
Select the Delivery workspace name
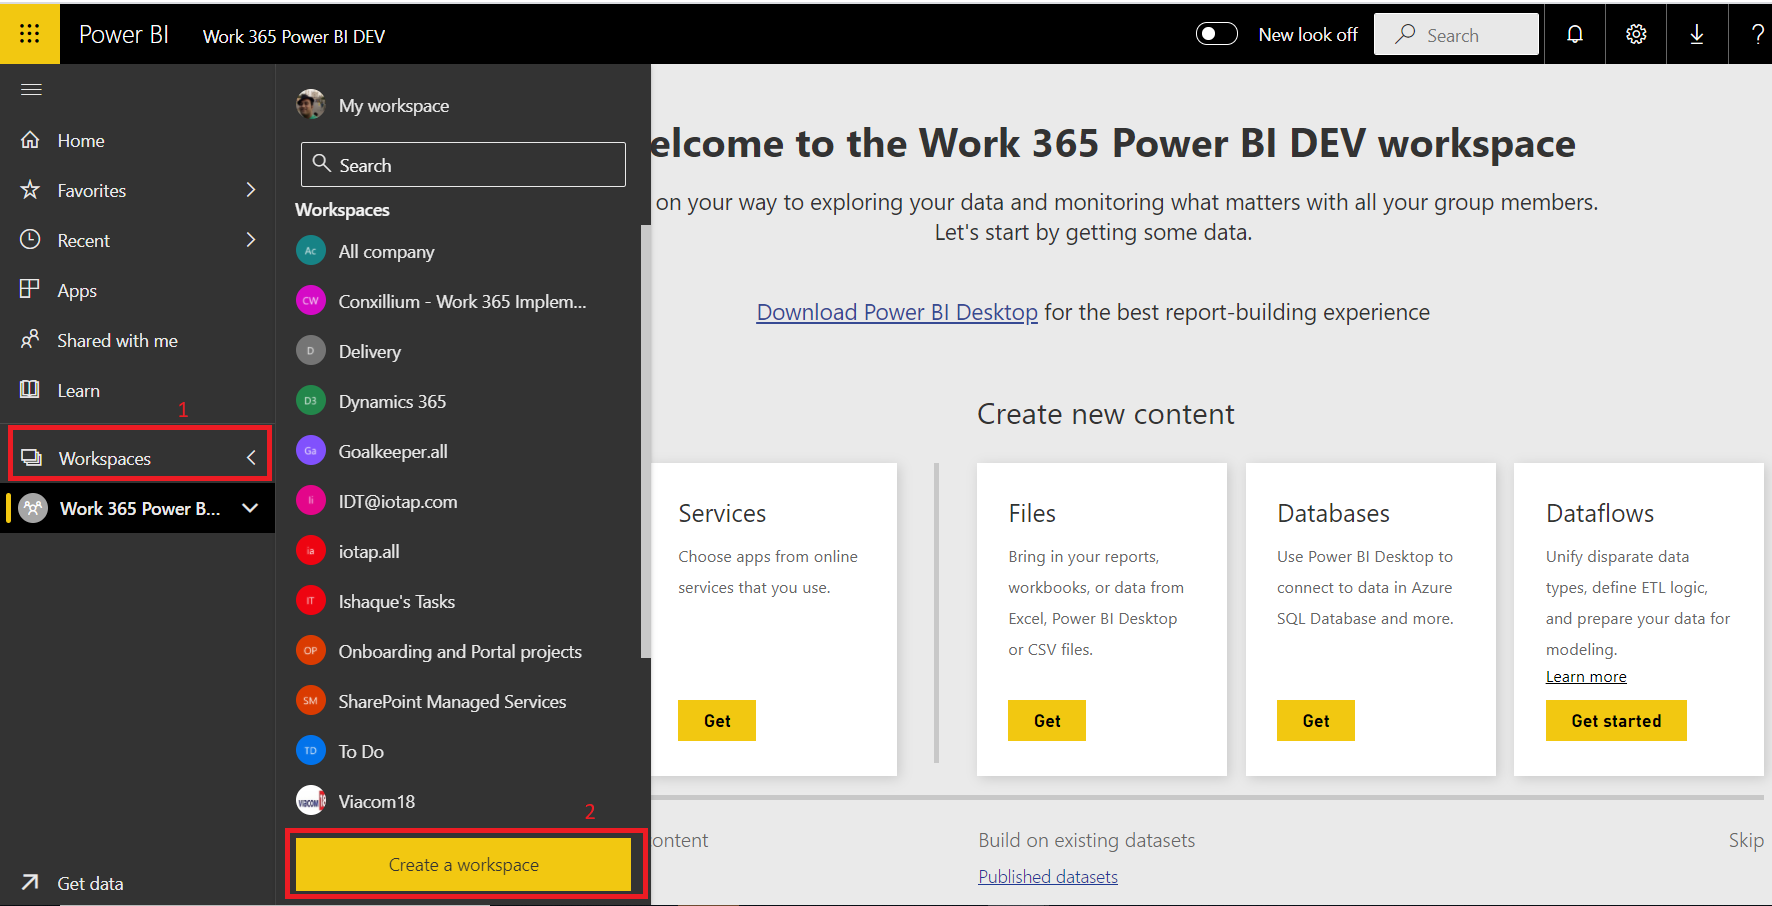coord(370,351)
